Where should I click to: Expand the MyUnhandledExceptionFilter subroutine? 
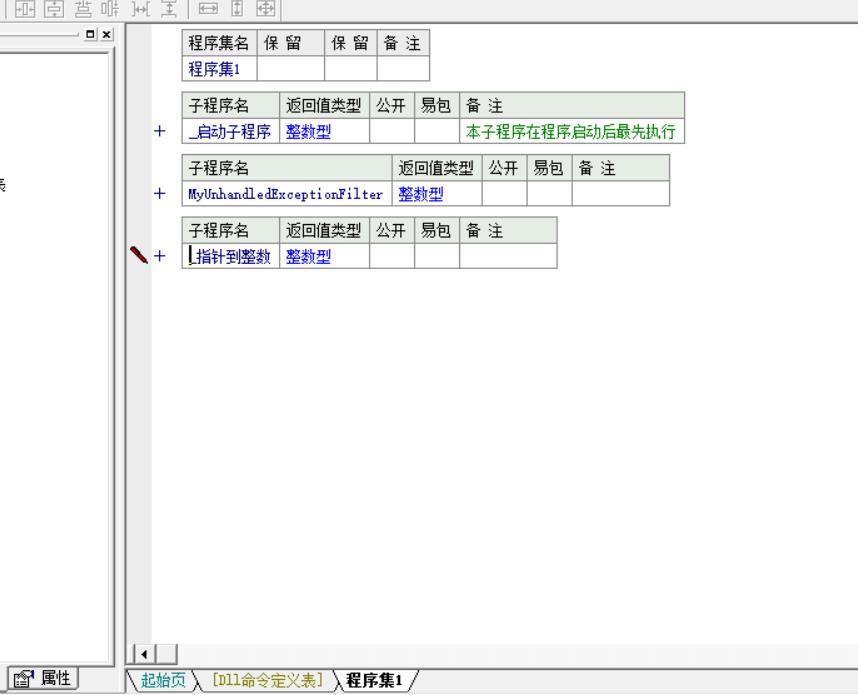(x=160, y=193)
